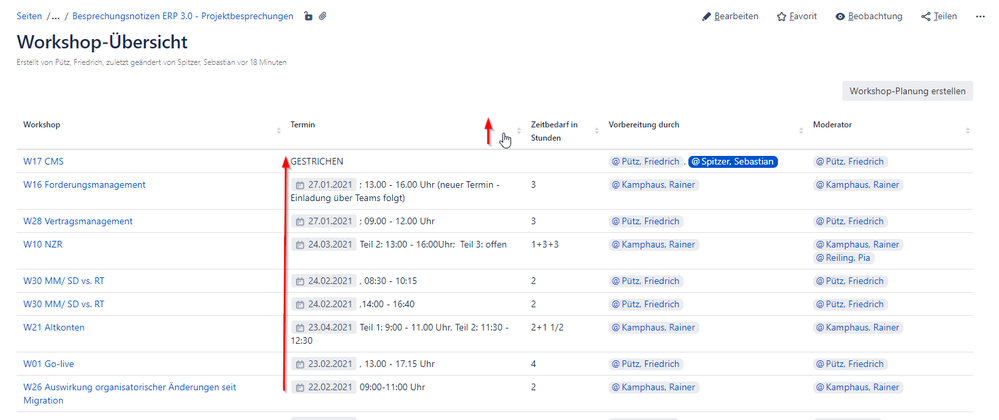Sort by Zeitbedarf in Stunden column

tap(597, 131)
